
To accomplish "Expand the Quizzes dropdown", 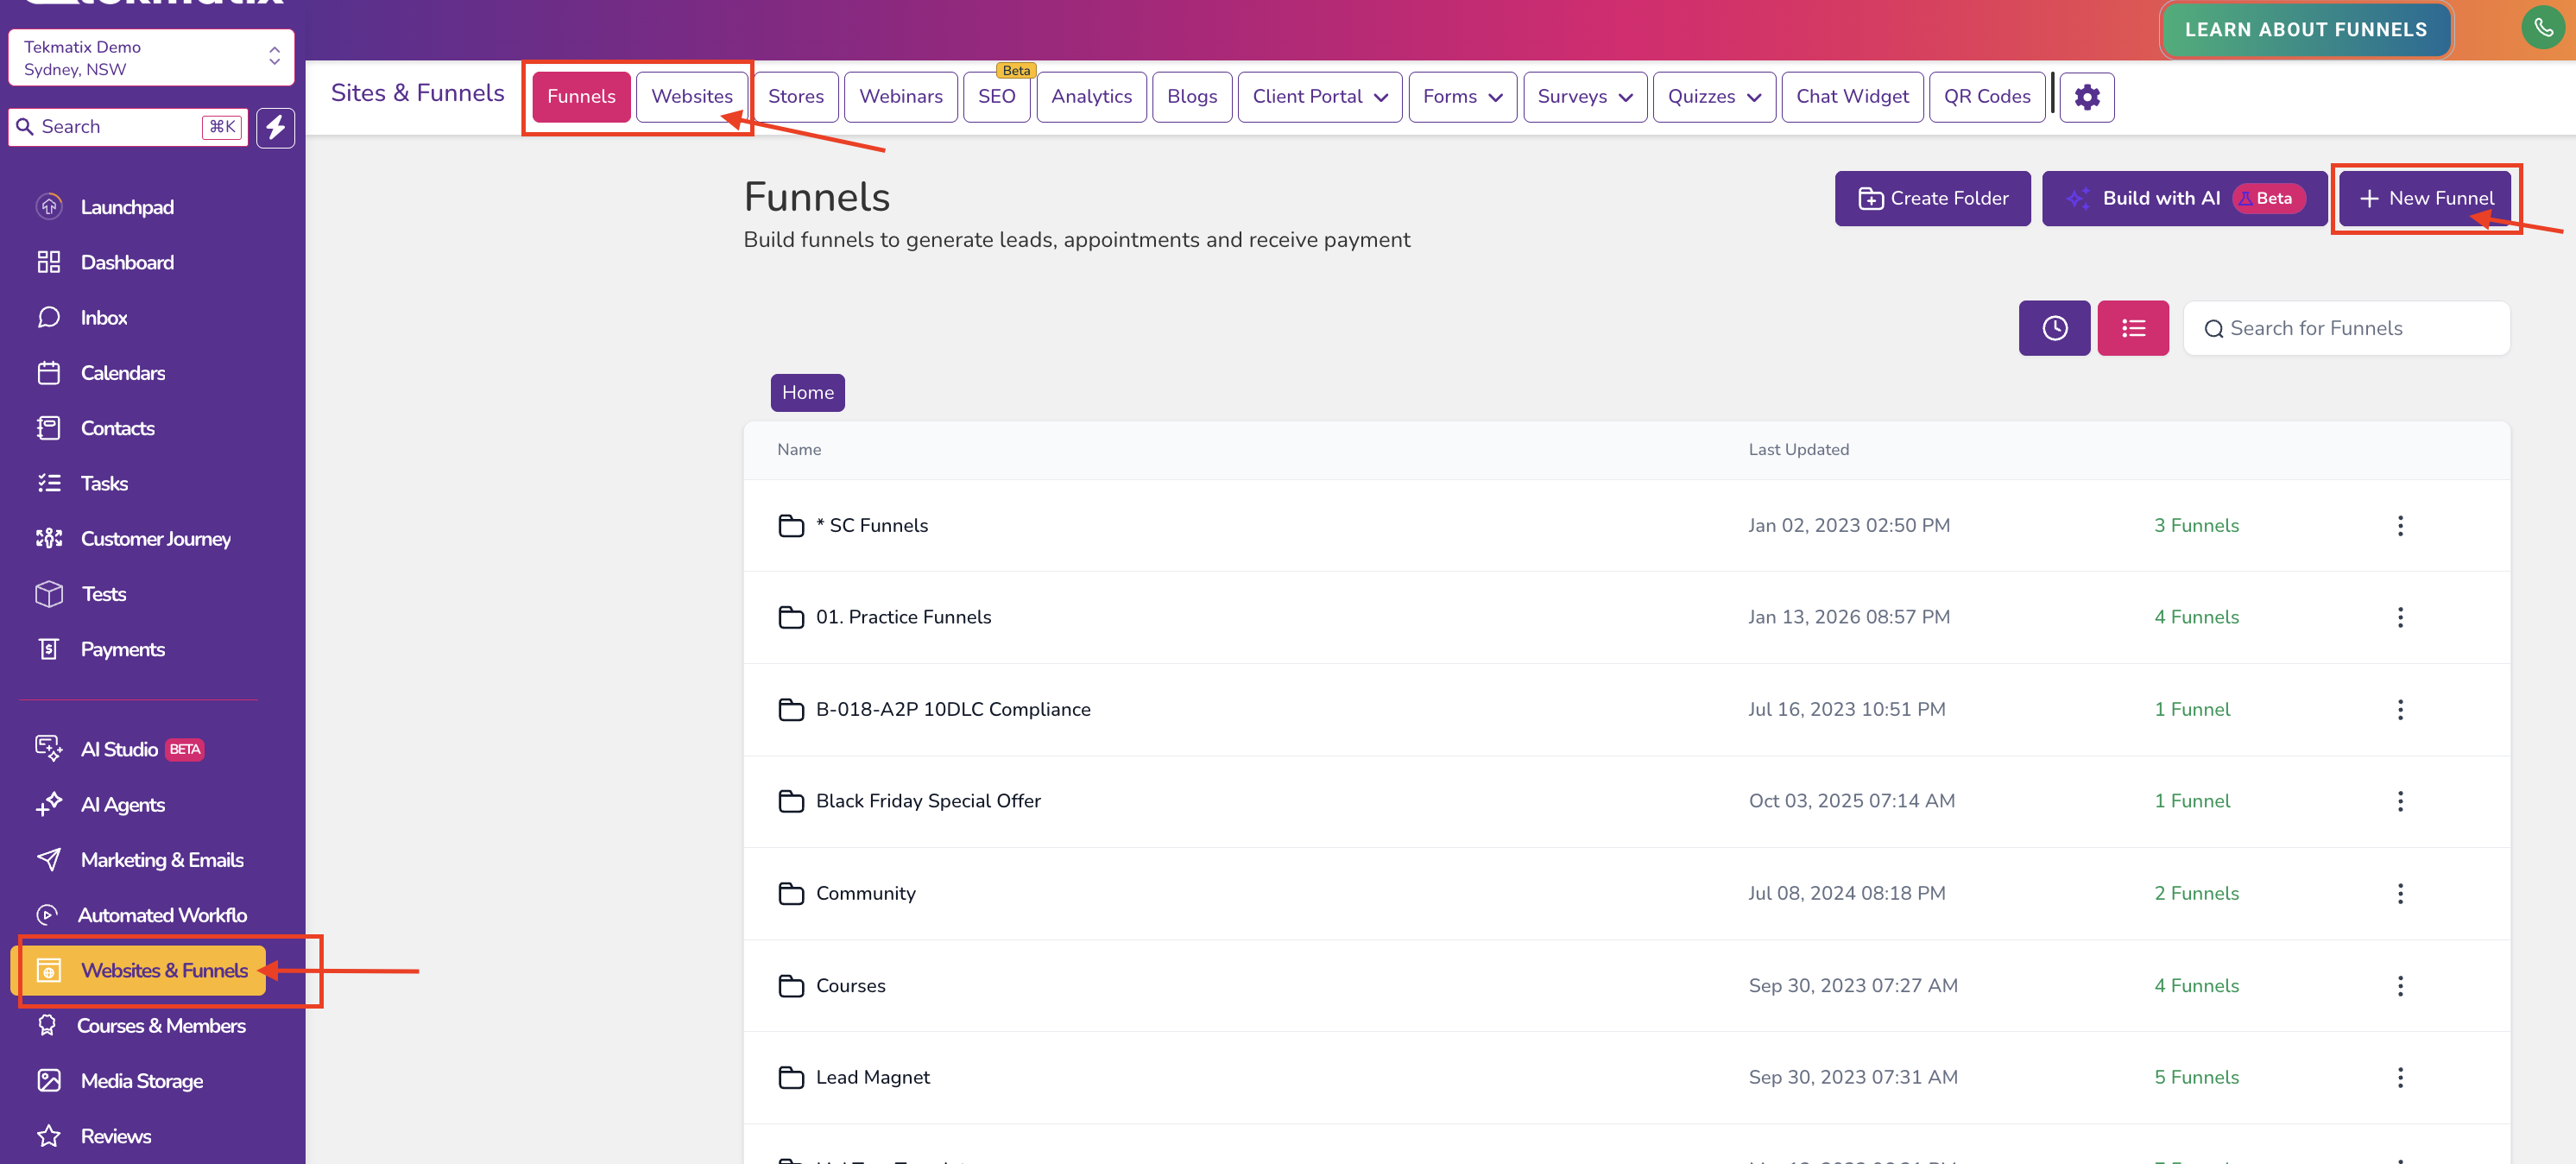I will pos(1714,96).
